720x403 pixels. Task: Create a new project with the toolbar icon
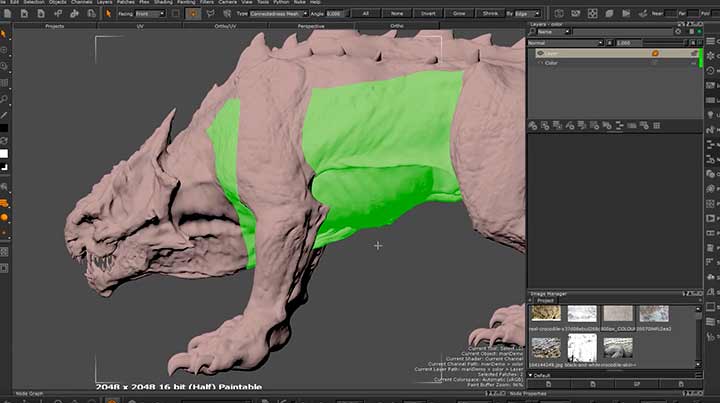click(7, 14)
